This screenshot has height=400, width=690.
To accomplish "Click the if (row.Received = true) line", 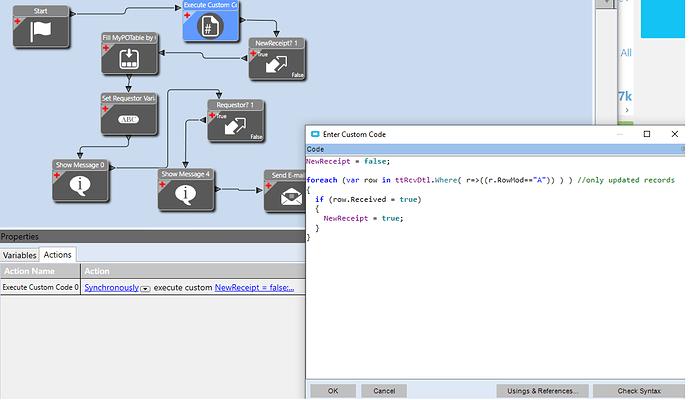I will [368, 199].
